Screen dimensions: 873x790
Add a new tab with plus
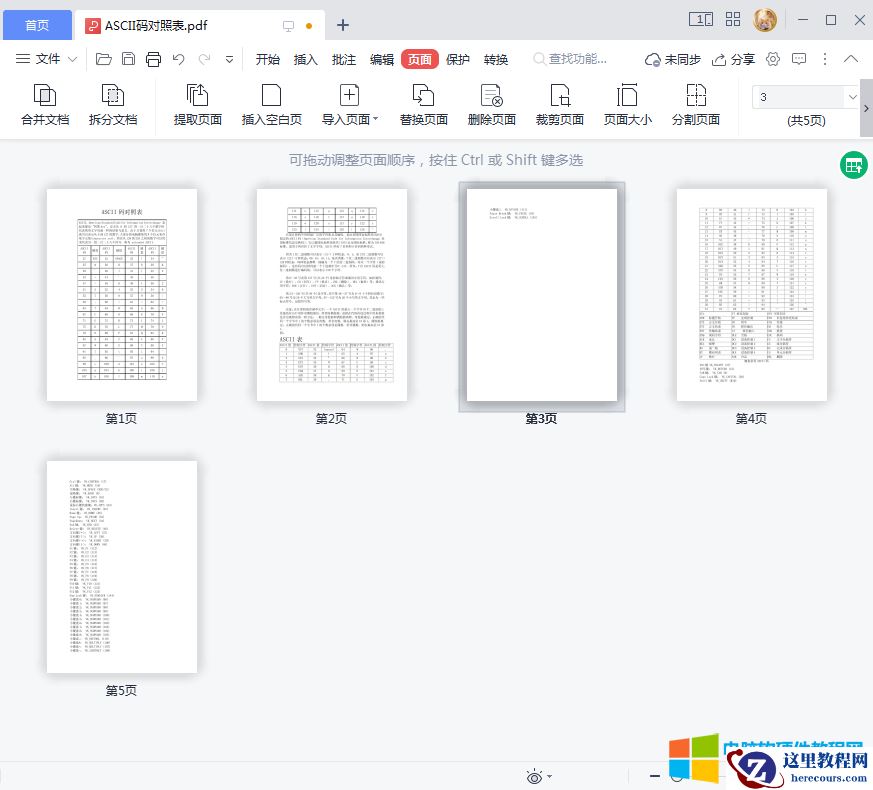pos(343,25)
